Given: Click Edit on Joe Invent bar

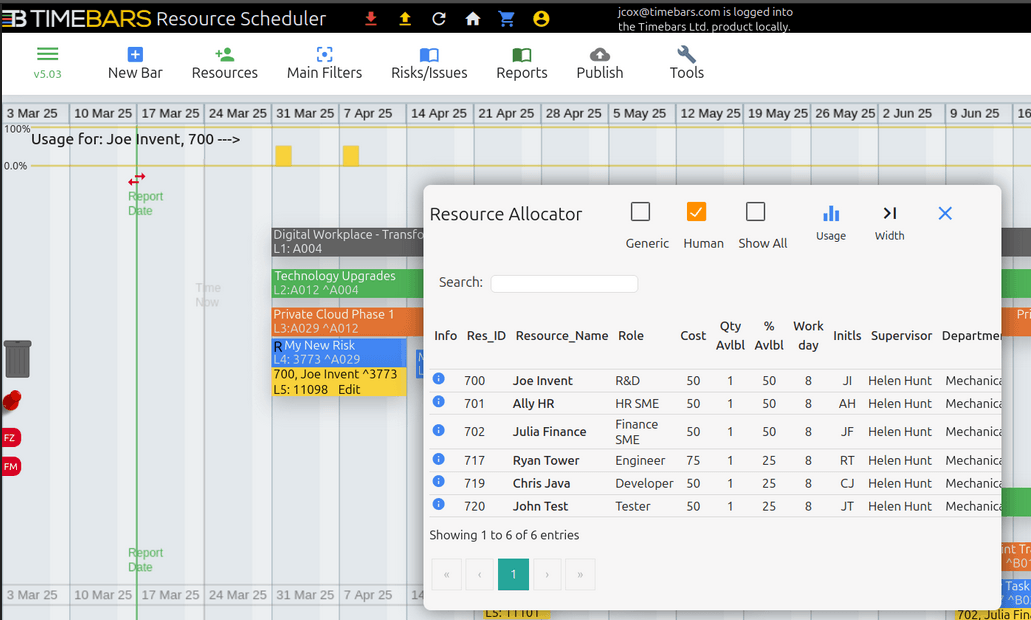Looking at the screenshot, I should click(x=349, y=389).
